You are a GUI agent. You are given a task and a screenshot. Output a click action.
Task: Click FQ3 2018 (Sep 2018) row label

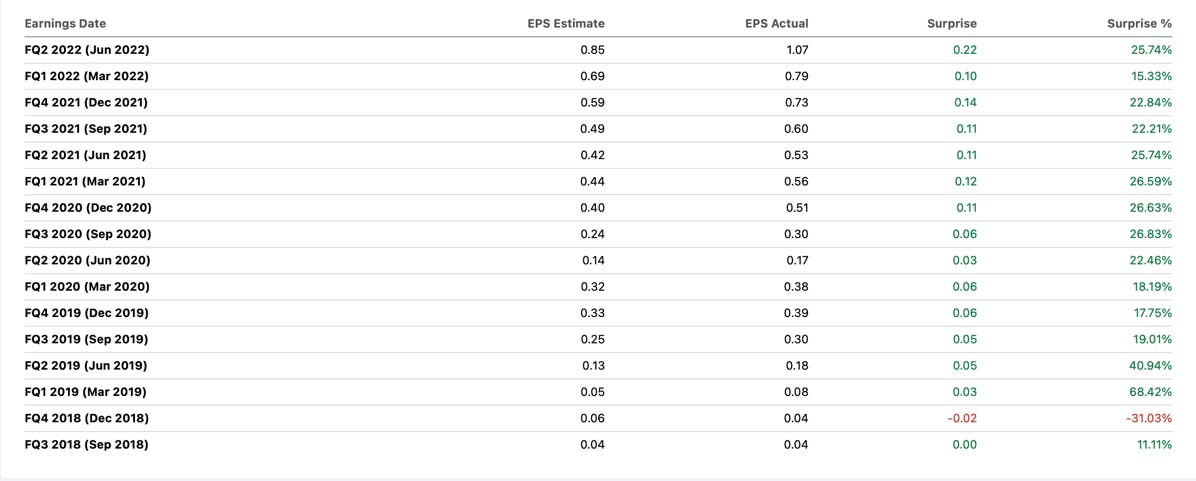(86, 444)
